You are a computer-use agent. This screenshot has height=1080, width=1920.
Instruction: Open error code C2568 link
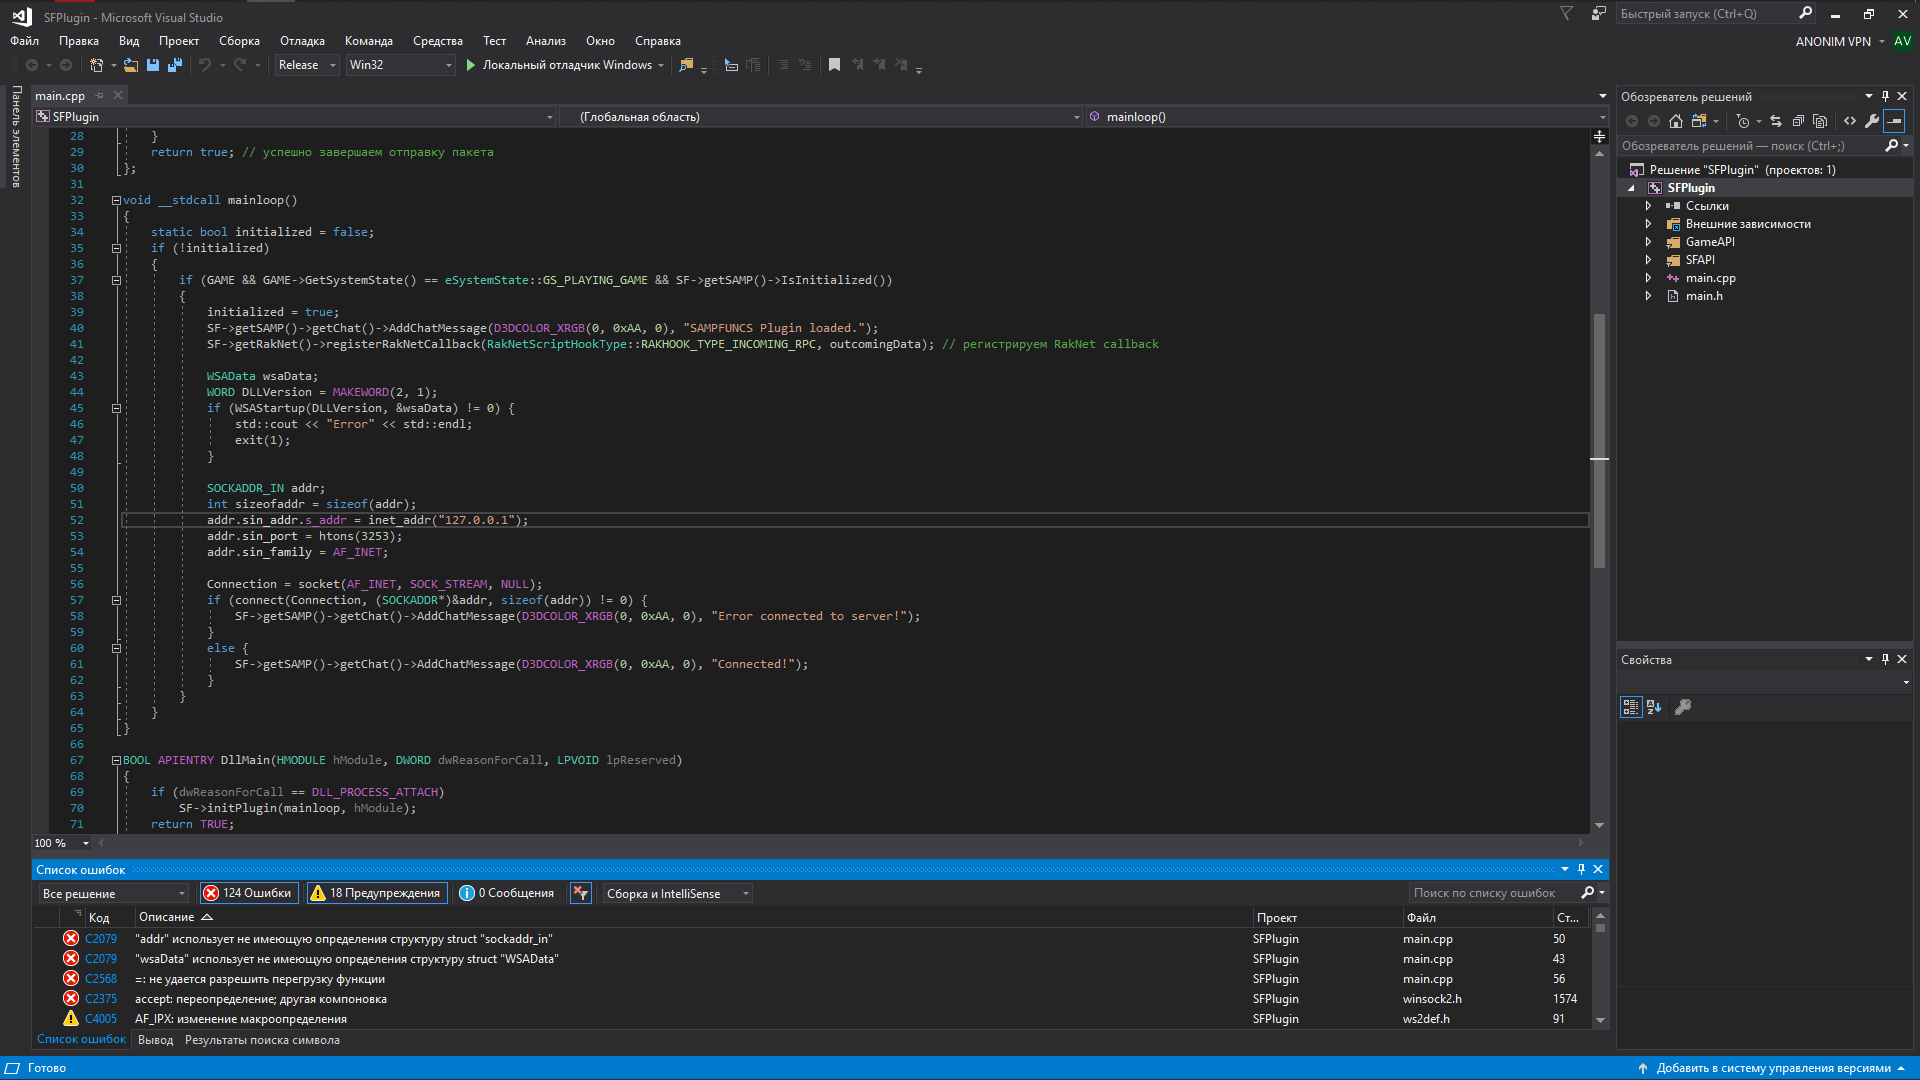pos(101,979)
